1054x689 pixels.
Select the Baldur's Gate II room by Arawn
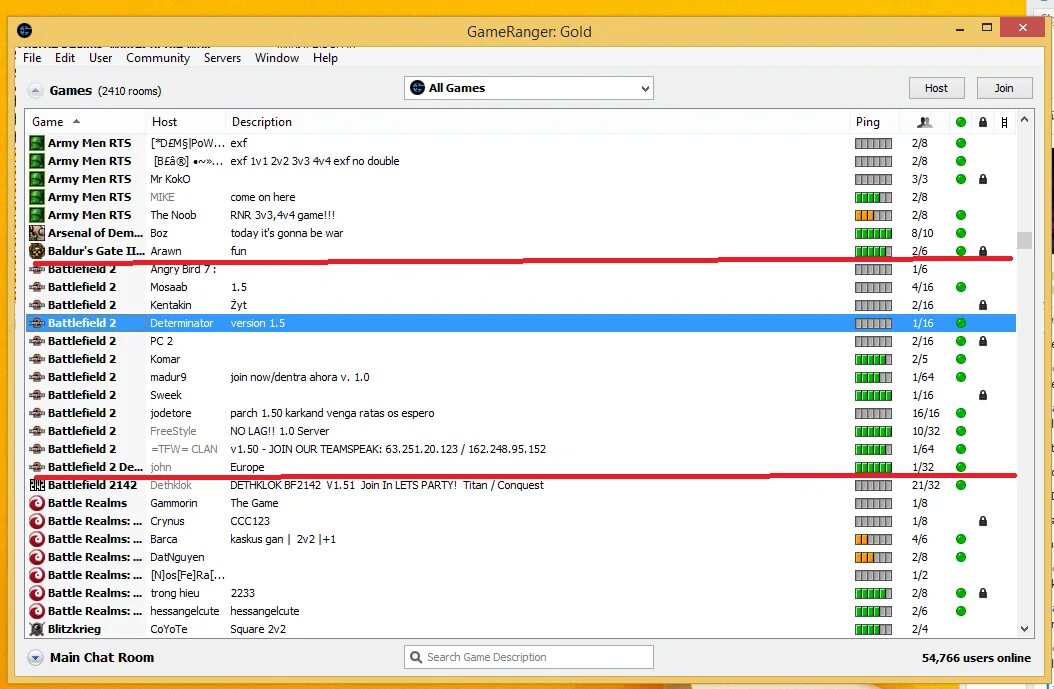click(x=521, y=251)
